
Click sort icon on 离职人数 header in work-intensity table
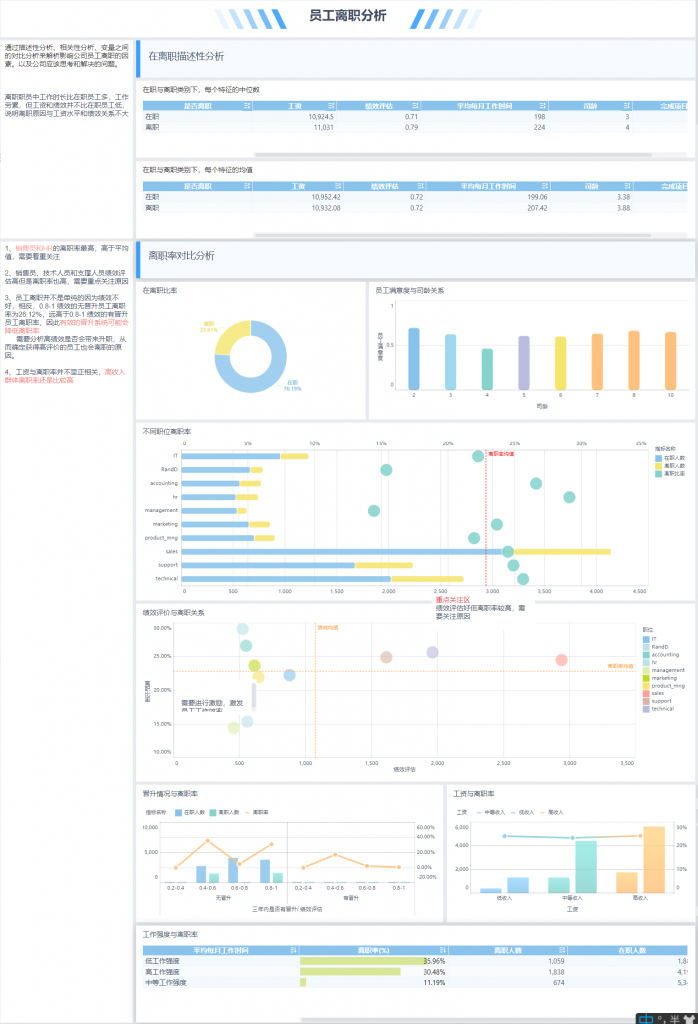562,950
